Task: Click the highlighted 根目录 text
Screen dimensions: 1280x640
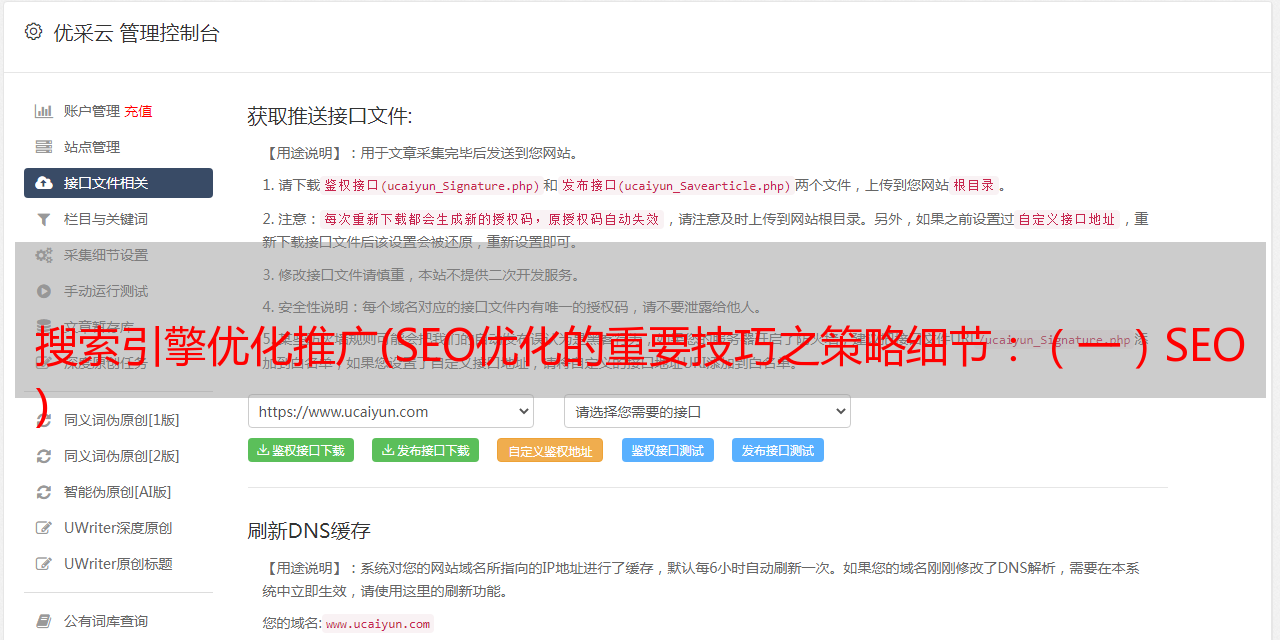Action: click(x=974, y=185)
